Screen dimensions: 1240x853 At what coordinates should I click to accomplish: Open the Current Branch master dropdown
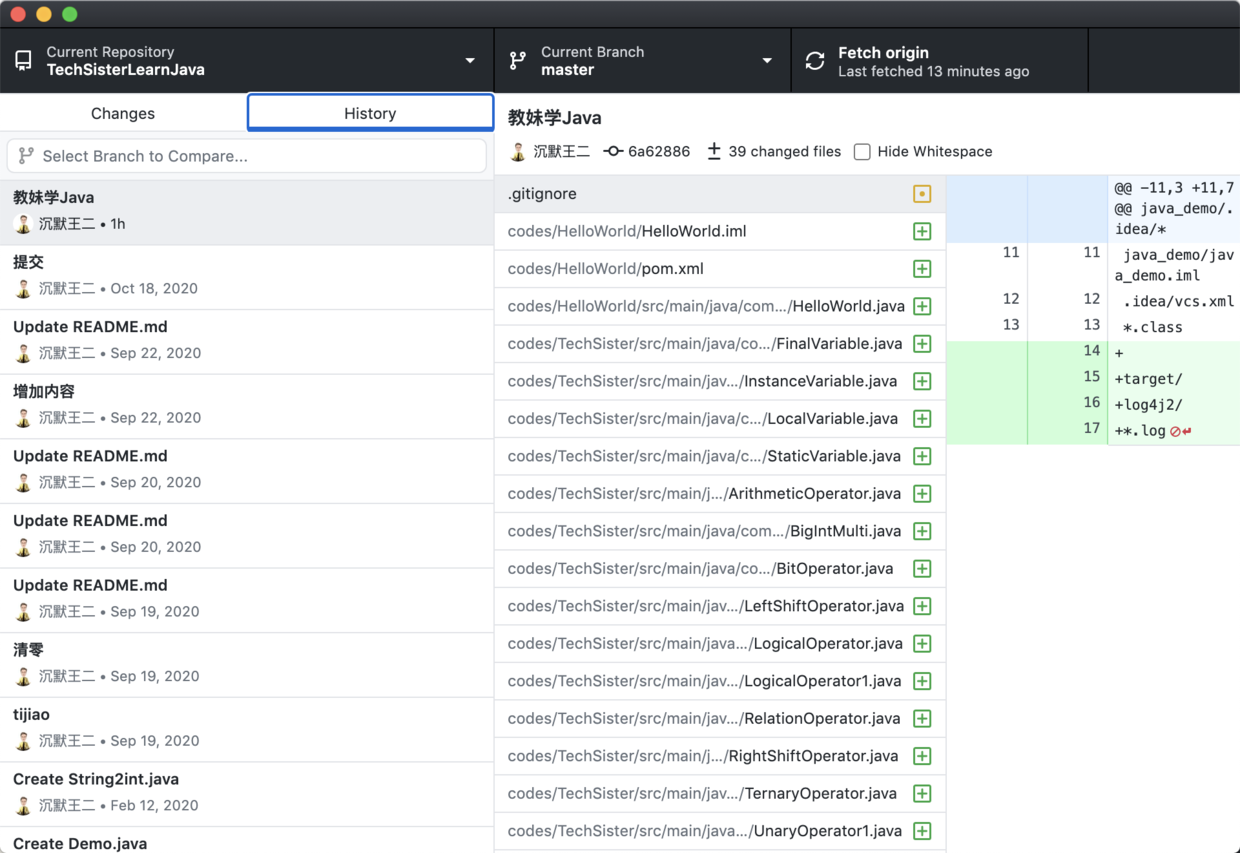coord(643,61)
